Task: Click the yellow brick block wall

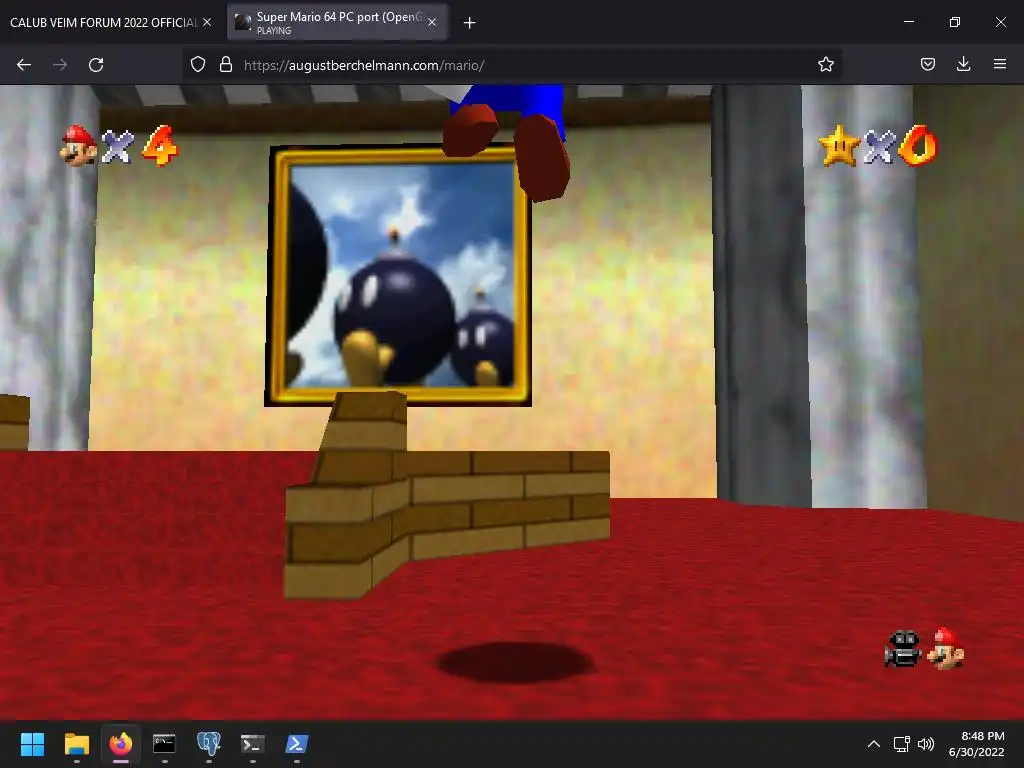Action: [447, 494]
